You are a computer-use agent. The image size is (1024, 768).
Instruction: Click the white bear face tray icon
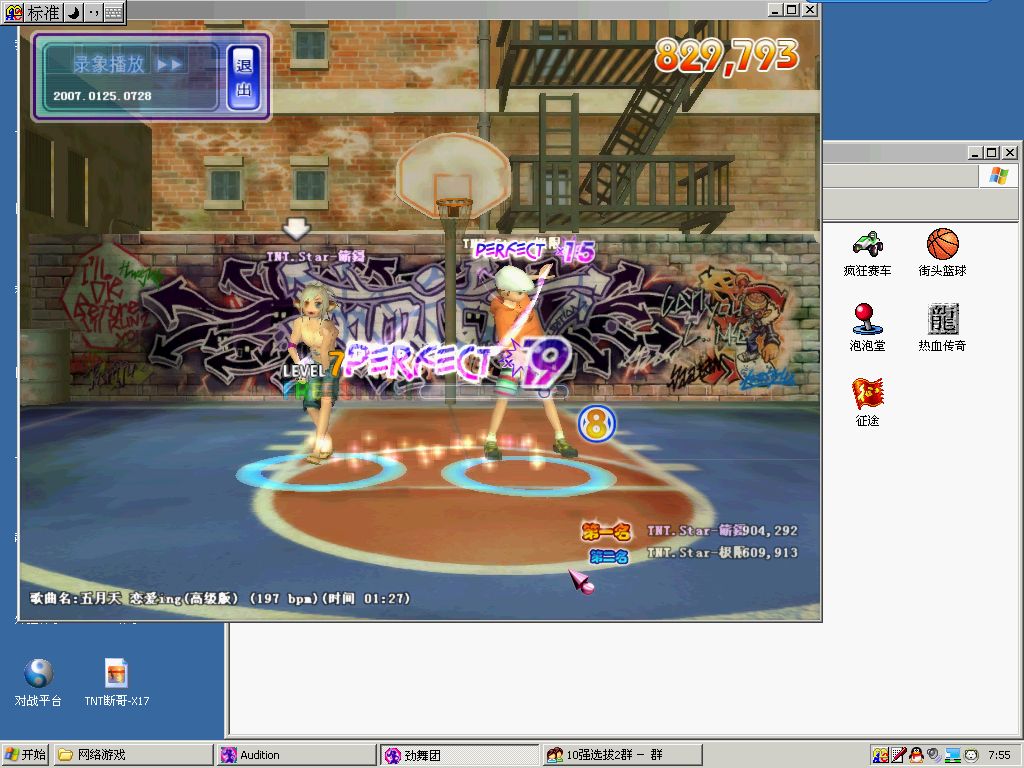tap(971, 755)
